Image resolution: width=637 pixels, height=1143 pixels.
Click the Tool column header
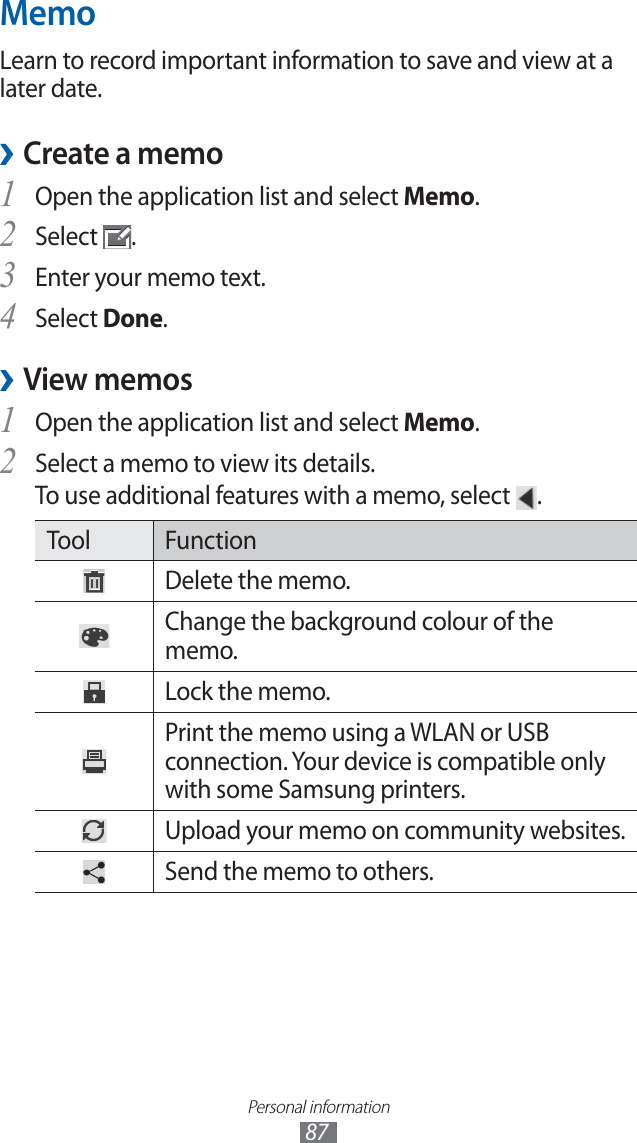69,541
